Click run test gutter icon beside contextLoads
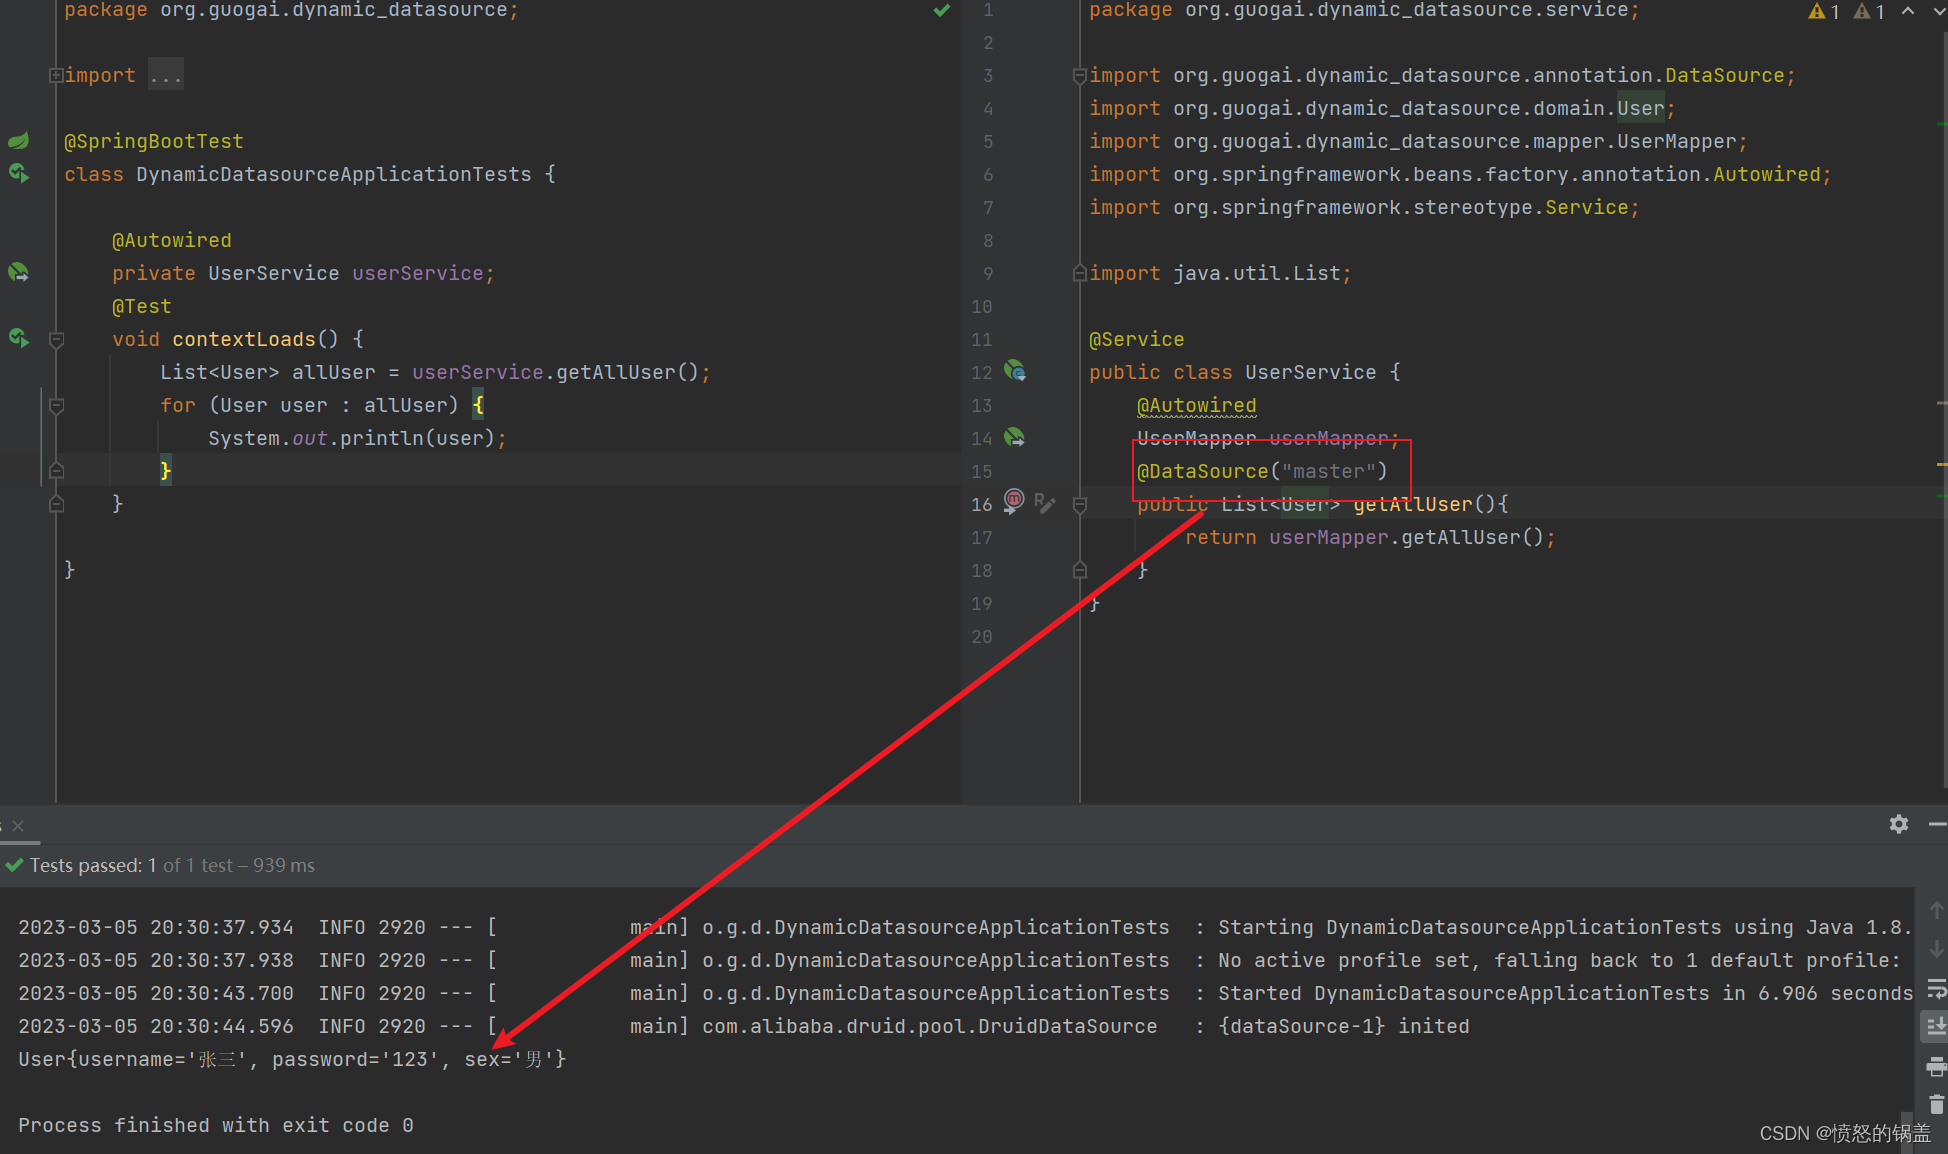 pos(19,338)
